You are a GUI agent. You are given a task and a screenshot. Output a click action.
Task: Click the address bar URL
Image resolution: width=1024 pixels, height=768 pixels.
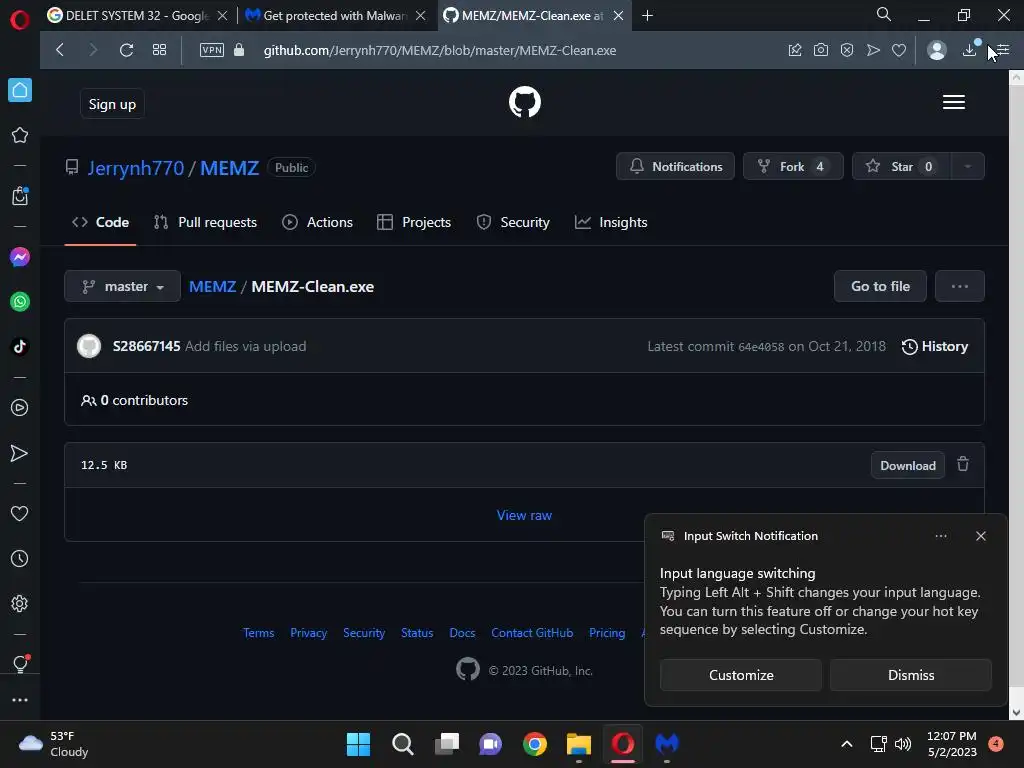coord(440,50)
